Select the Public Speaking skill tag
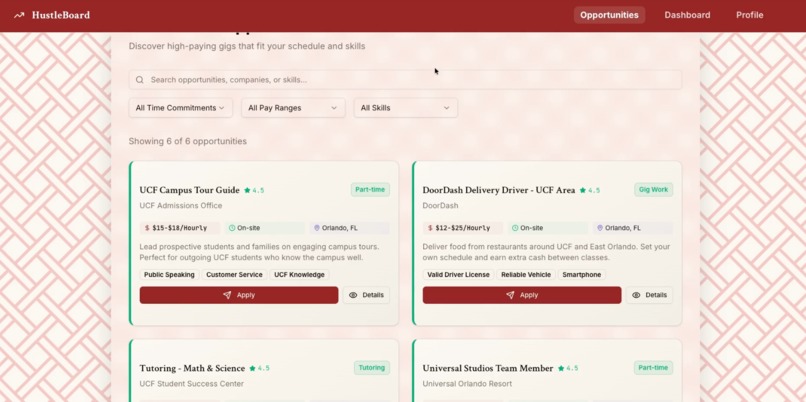 click(x=169, y=275)
